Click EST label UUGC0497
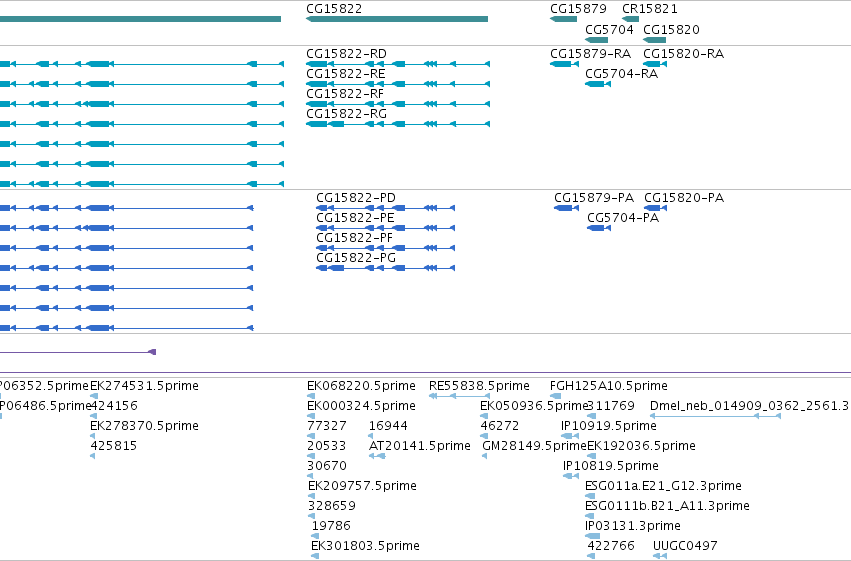851x561 pixels. pyautogui.click(x=685, y=546)
